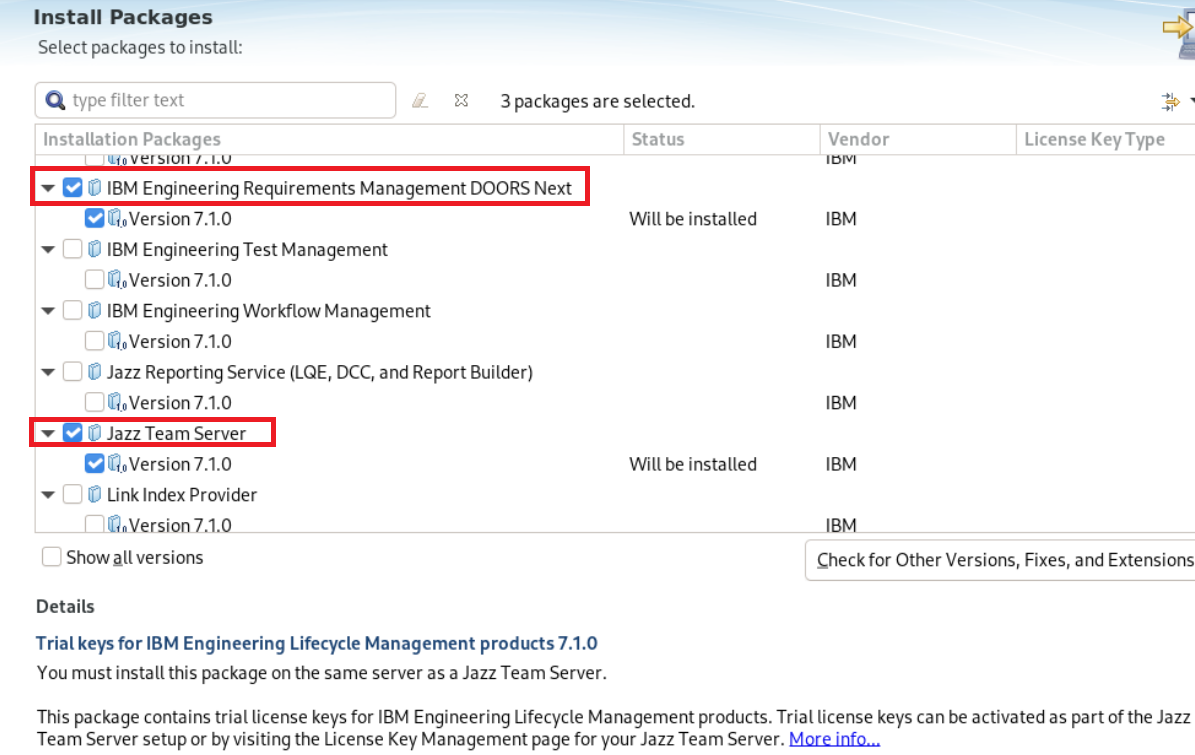Open the More info link
The image size is (1195, 755).
pos(834,740)
